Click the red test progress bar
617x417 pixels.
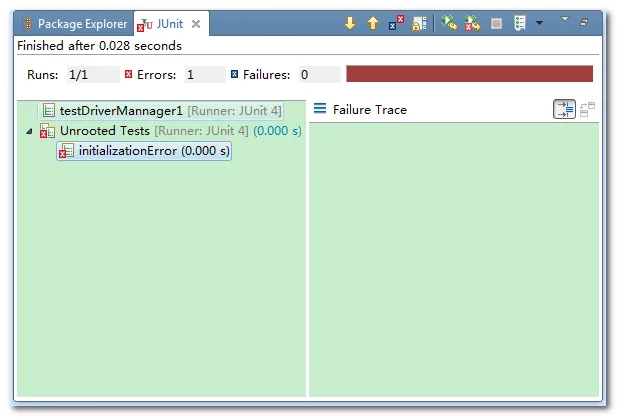click(x=469, y=74)
